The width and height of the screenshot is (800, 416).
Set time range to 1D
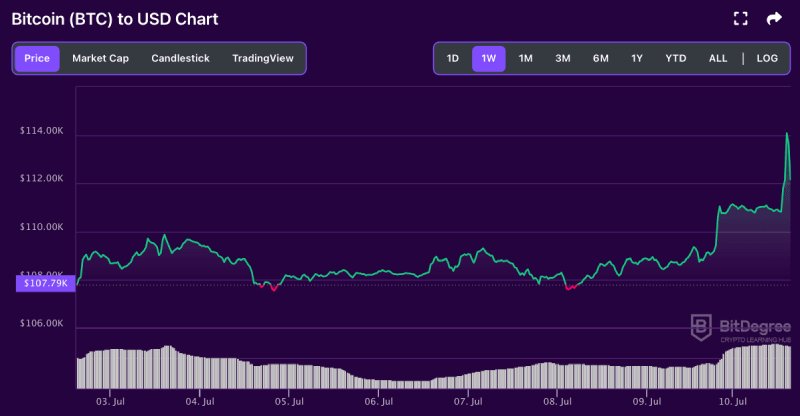click(x=453, y=58)
